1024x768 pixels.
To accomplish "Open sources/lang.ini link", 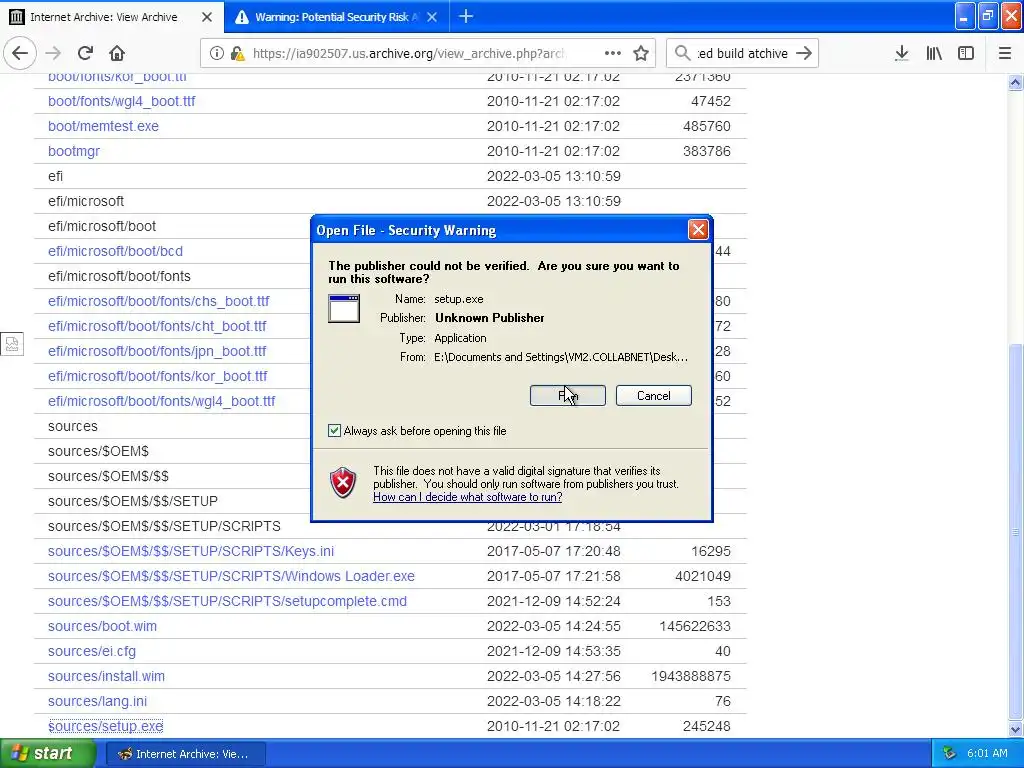I will tap(97, 701).
